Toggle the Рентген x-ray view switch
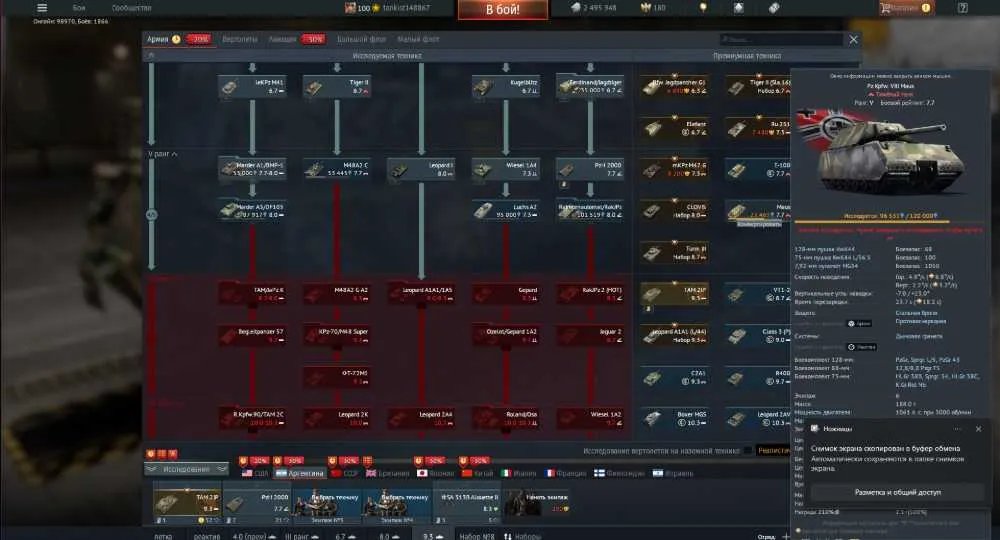The width and height of the screenshot is (1000, 540). tap(861, 347)
